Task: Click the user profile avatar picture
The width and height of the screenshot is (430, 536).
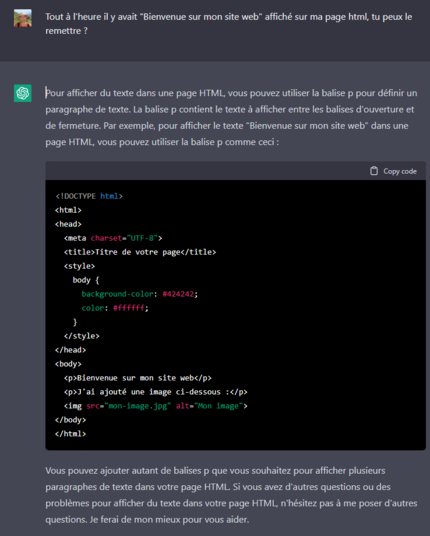Action: [23, 18]
